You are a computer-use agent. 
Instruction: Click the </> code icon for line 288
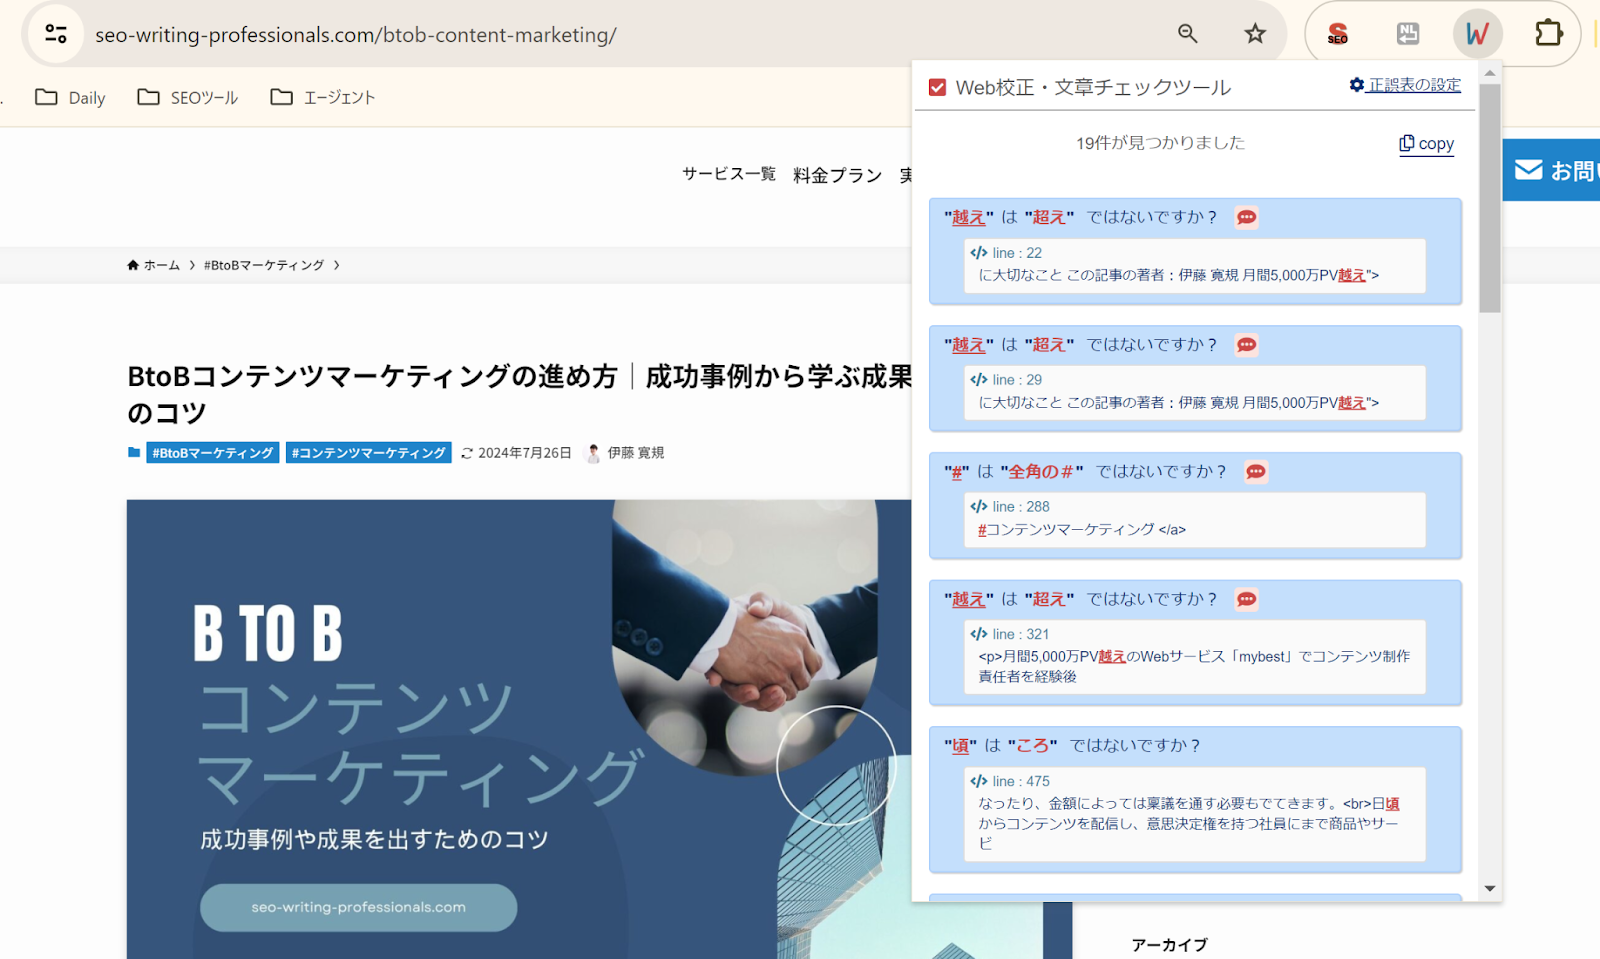[978, 506]
